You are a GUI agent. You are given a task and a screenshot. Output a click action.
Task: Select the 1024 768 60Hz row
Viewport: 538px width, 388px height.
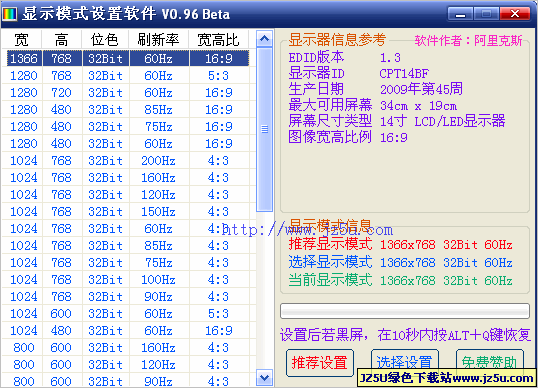point(128,228)
